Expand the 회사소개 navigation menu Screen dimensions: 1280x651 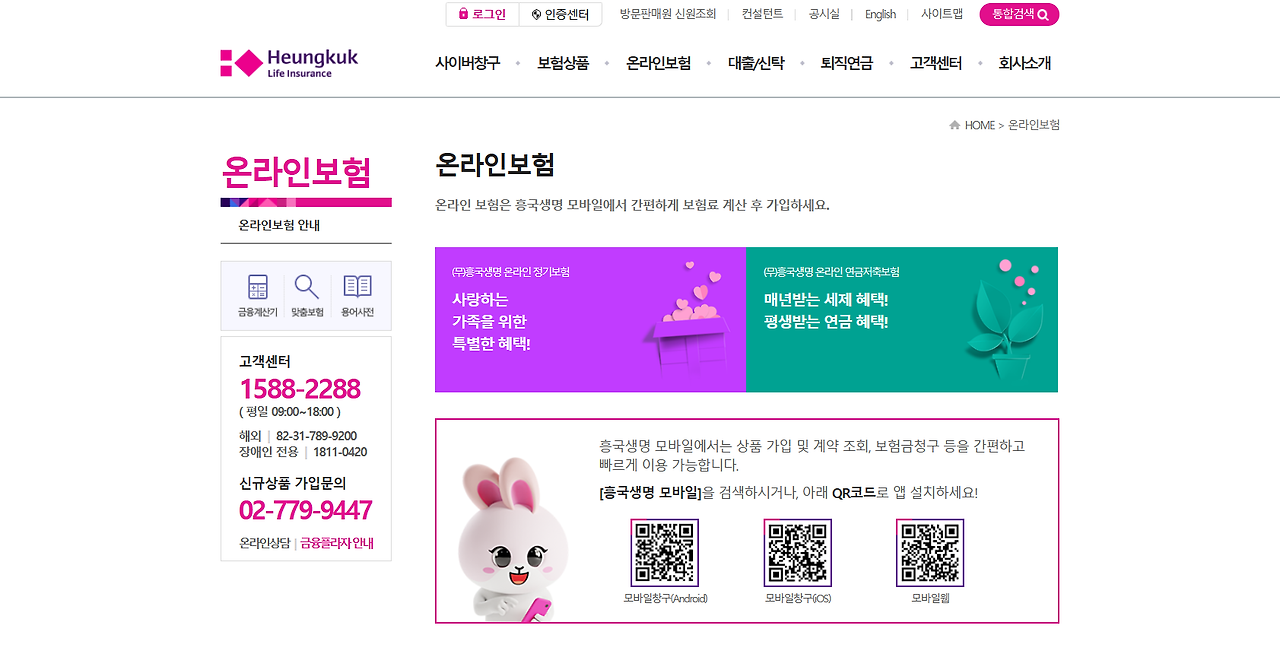point(1025,63)
